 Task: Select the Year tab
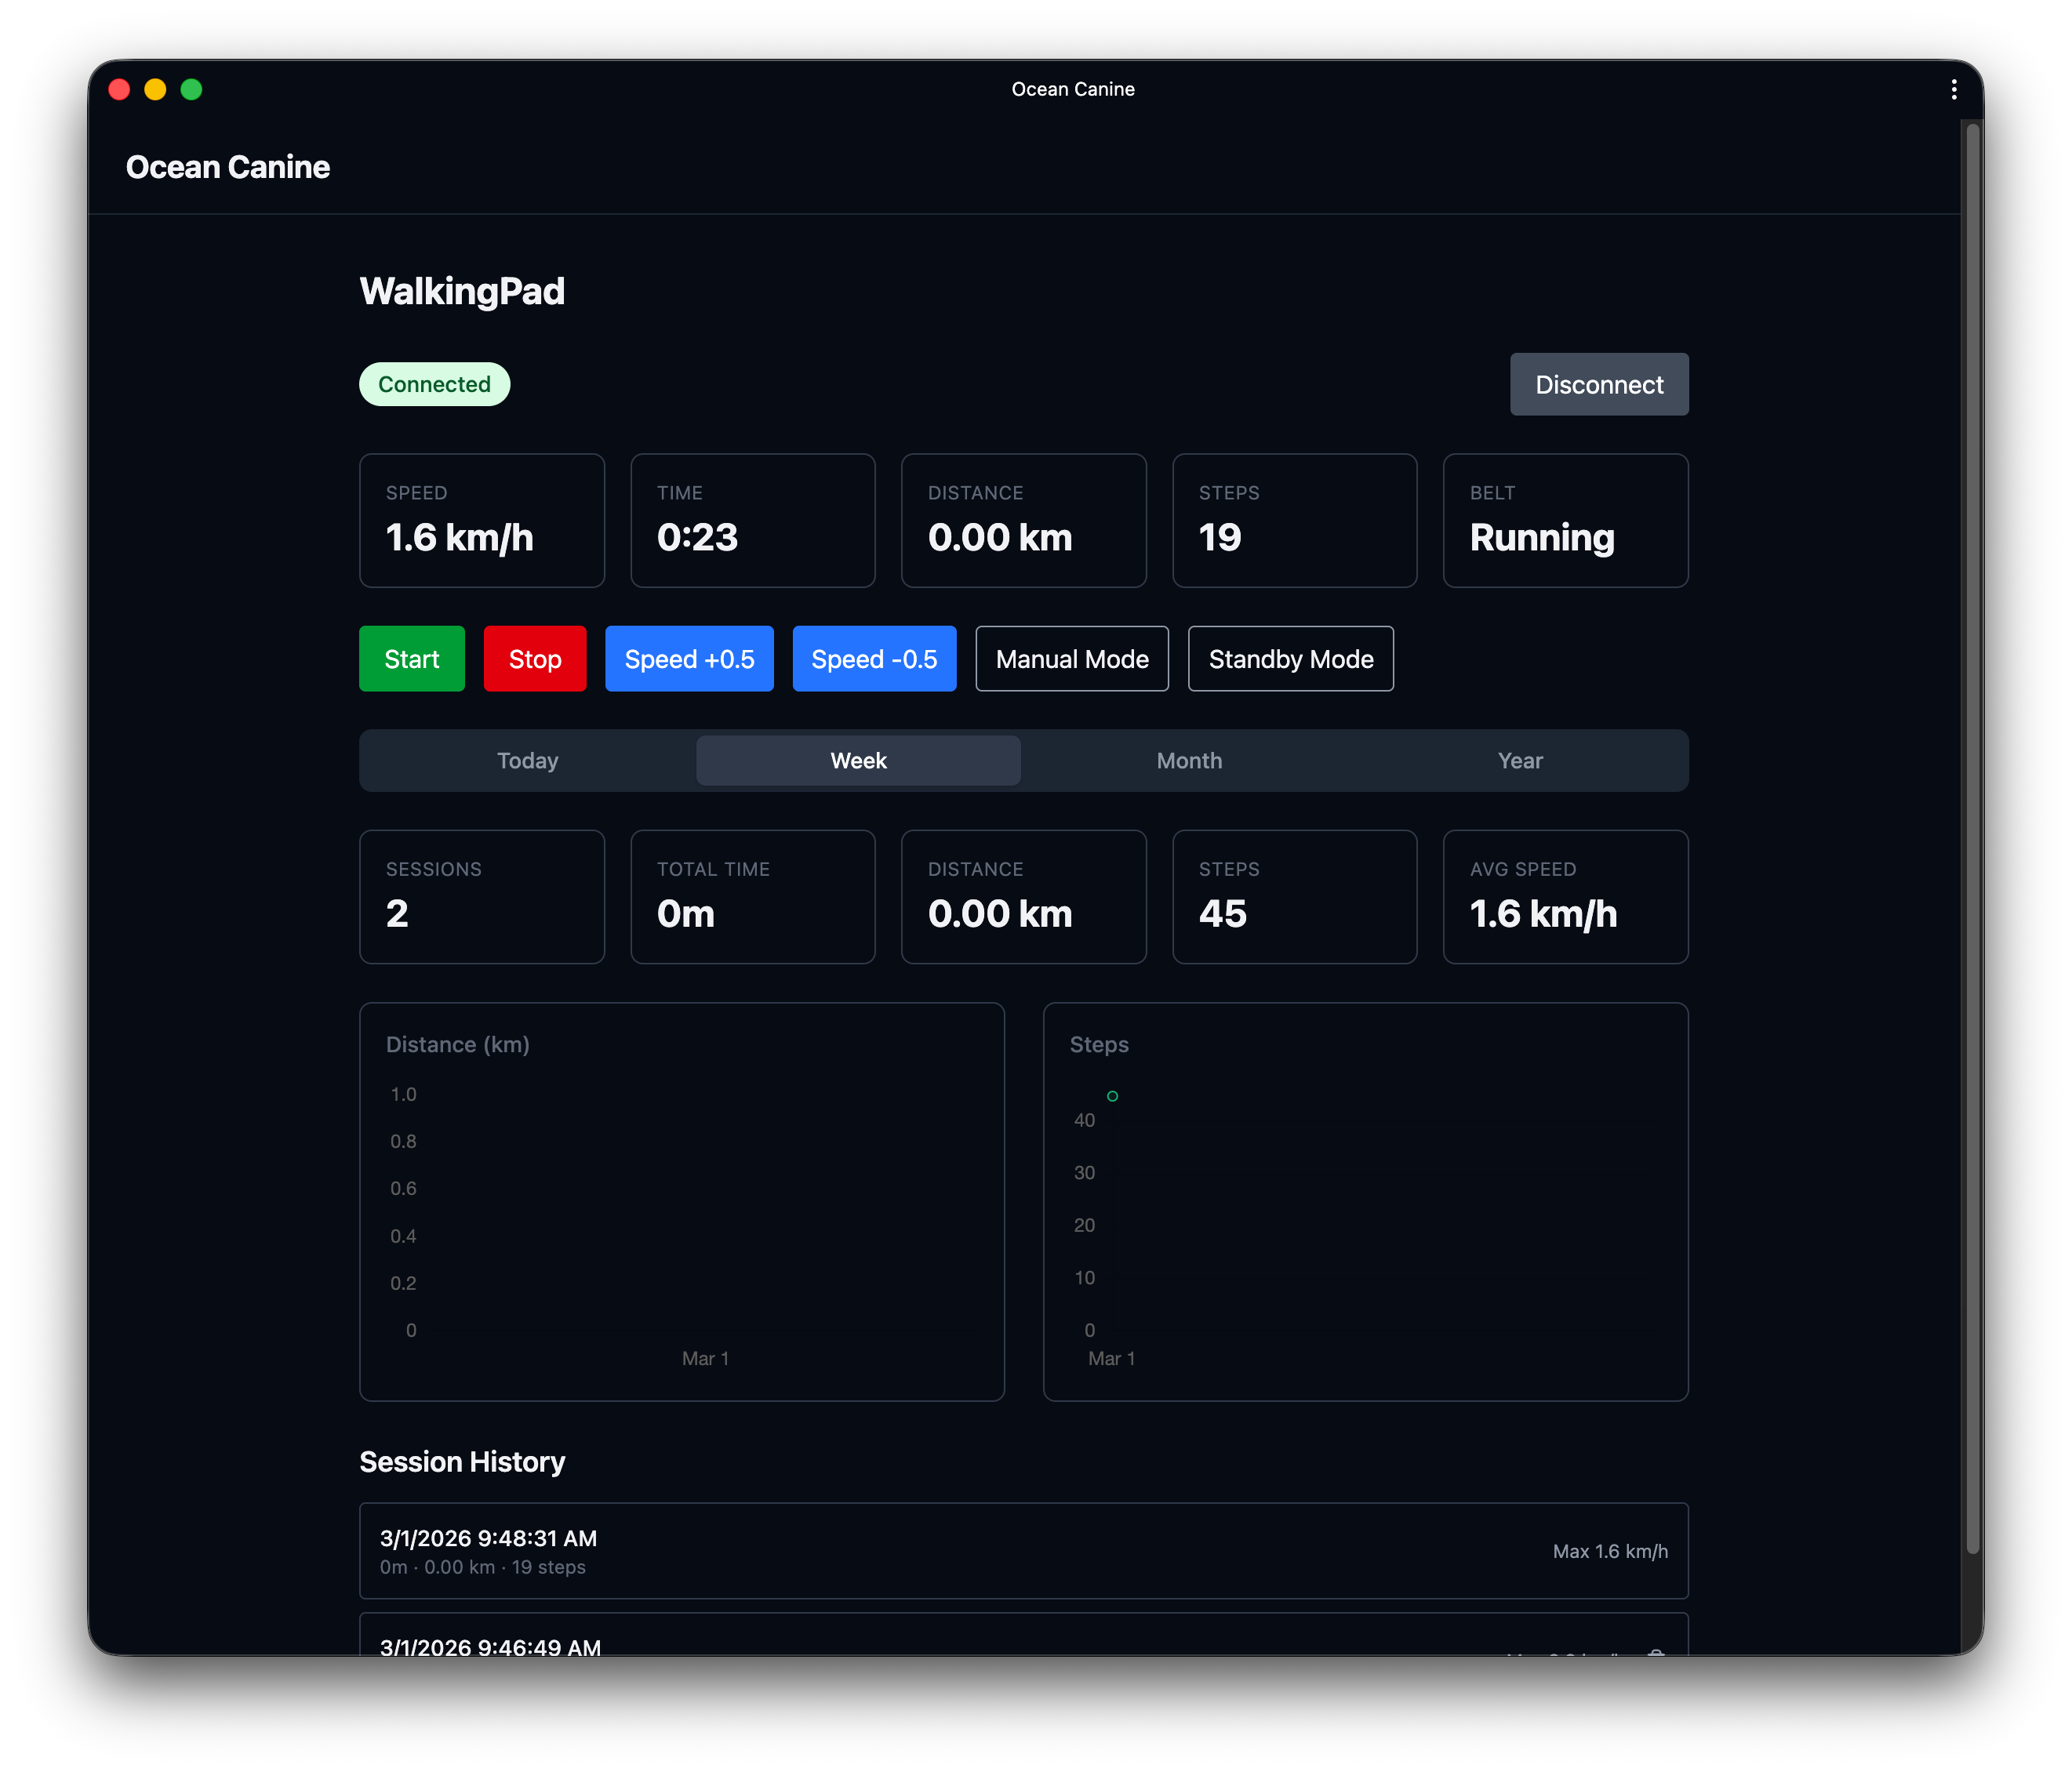click(x=1520, y=761)
